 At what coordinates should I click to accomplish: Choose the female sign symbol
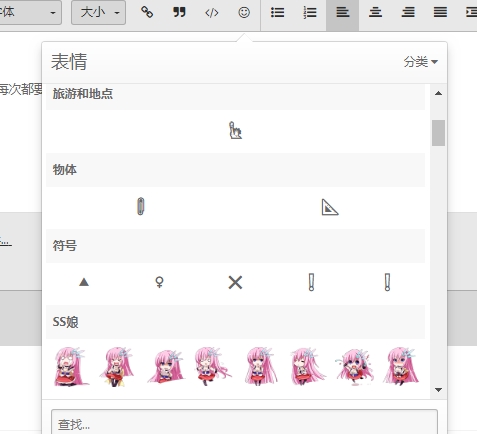(160, 282)
